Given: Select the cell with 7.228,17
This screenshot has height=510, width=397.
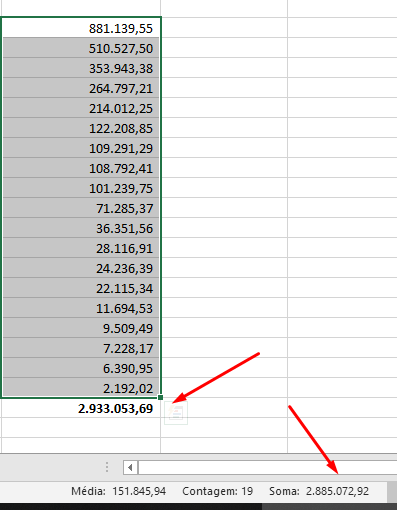Looking at the screenshot, I should 81,348.
